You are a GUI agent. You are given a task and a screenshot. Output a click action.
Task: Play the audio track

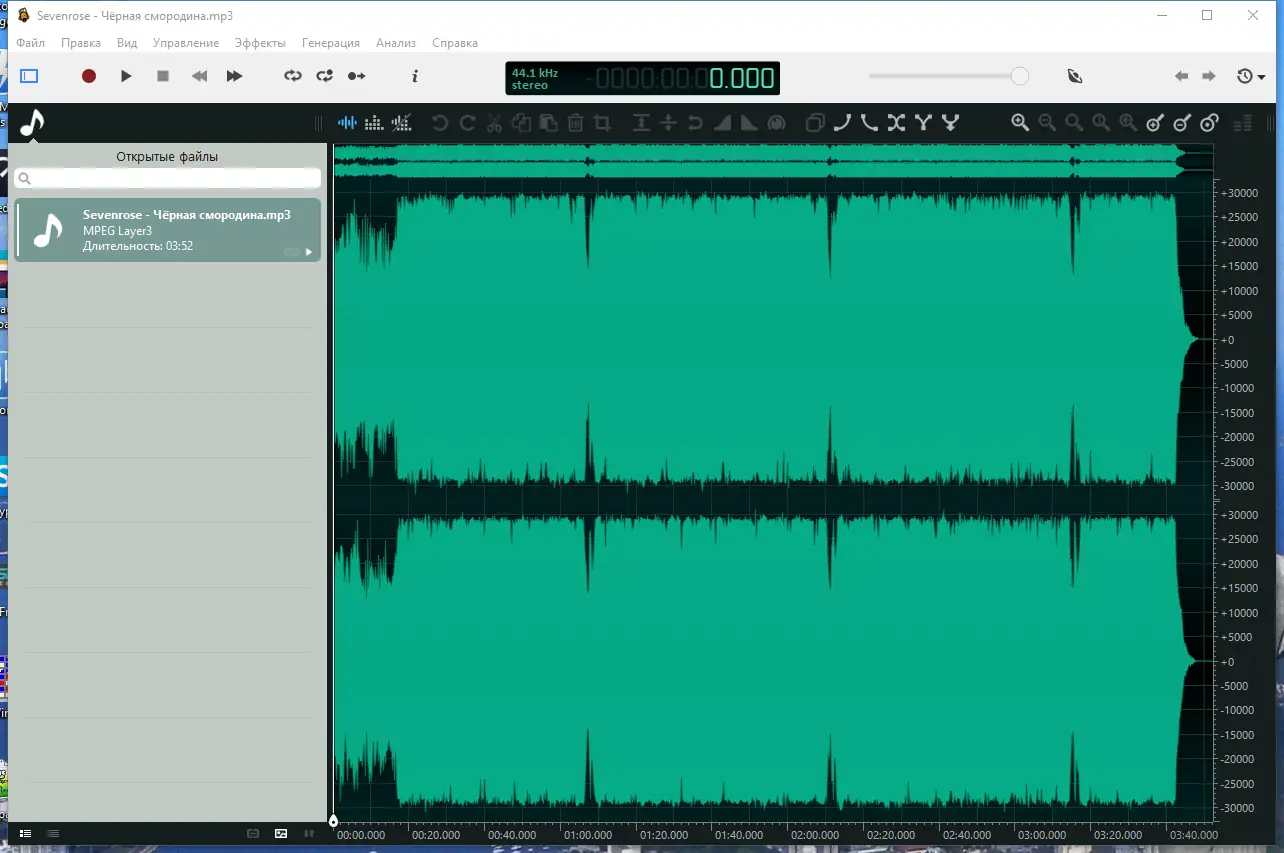[126, 76]
